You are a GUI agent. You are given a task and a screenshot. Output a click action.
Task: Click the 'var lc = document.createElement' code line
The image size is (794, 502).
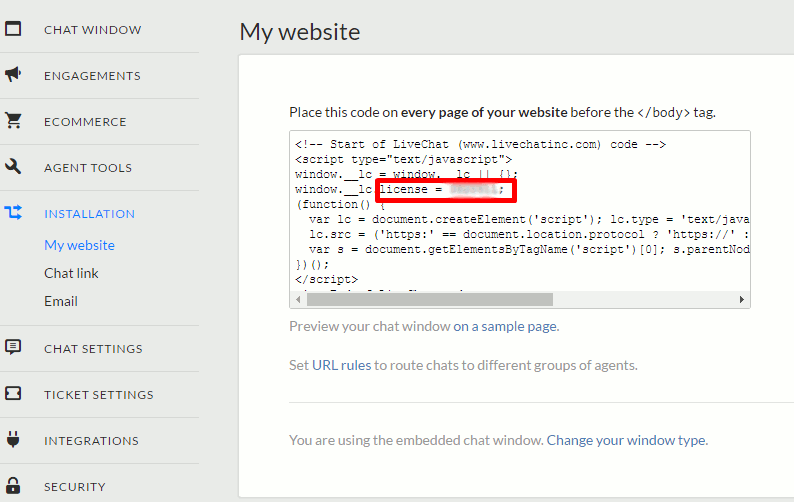pyautogui.click(x=529, y=219)
